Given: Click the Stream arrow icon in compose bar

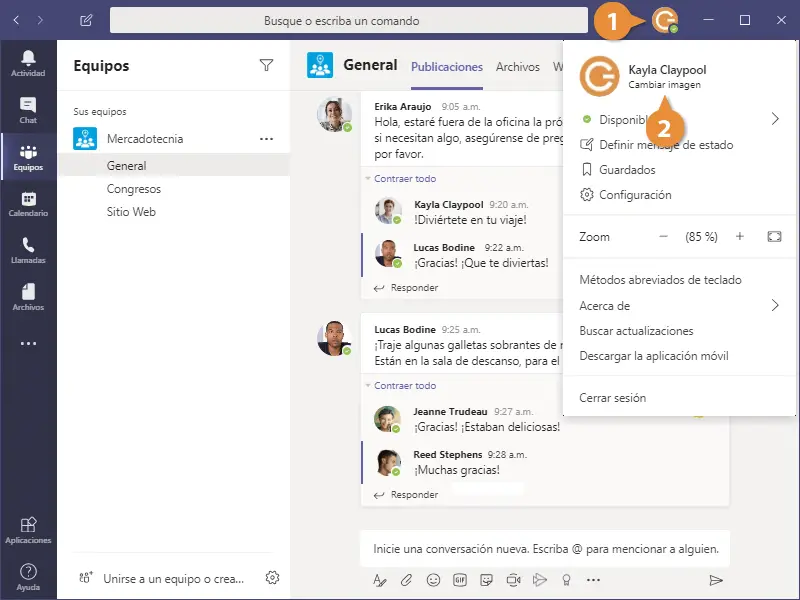Looking at the screenshot, I should tap(540, 580).
